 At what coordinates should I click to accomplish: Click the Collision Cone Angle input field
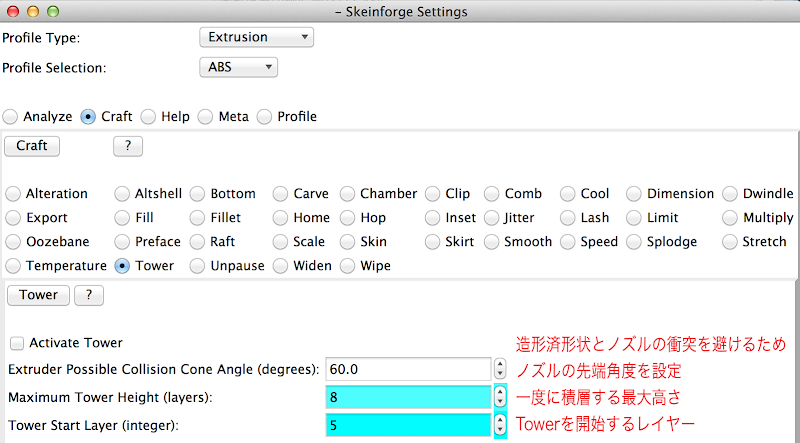point(409,369)
